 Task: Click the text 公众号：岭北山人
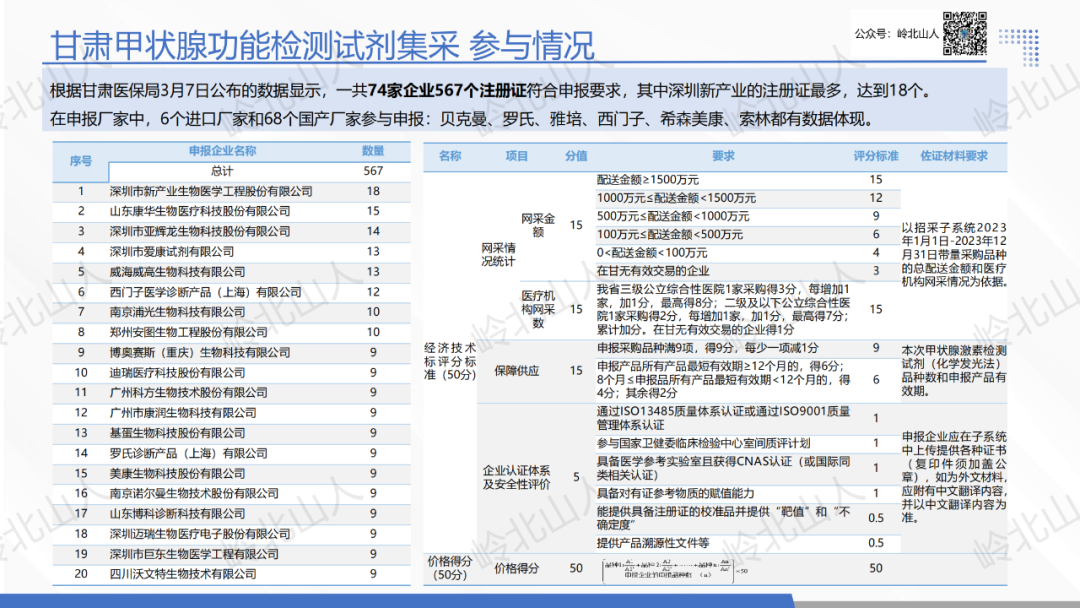(896, 34)
